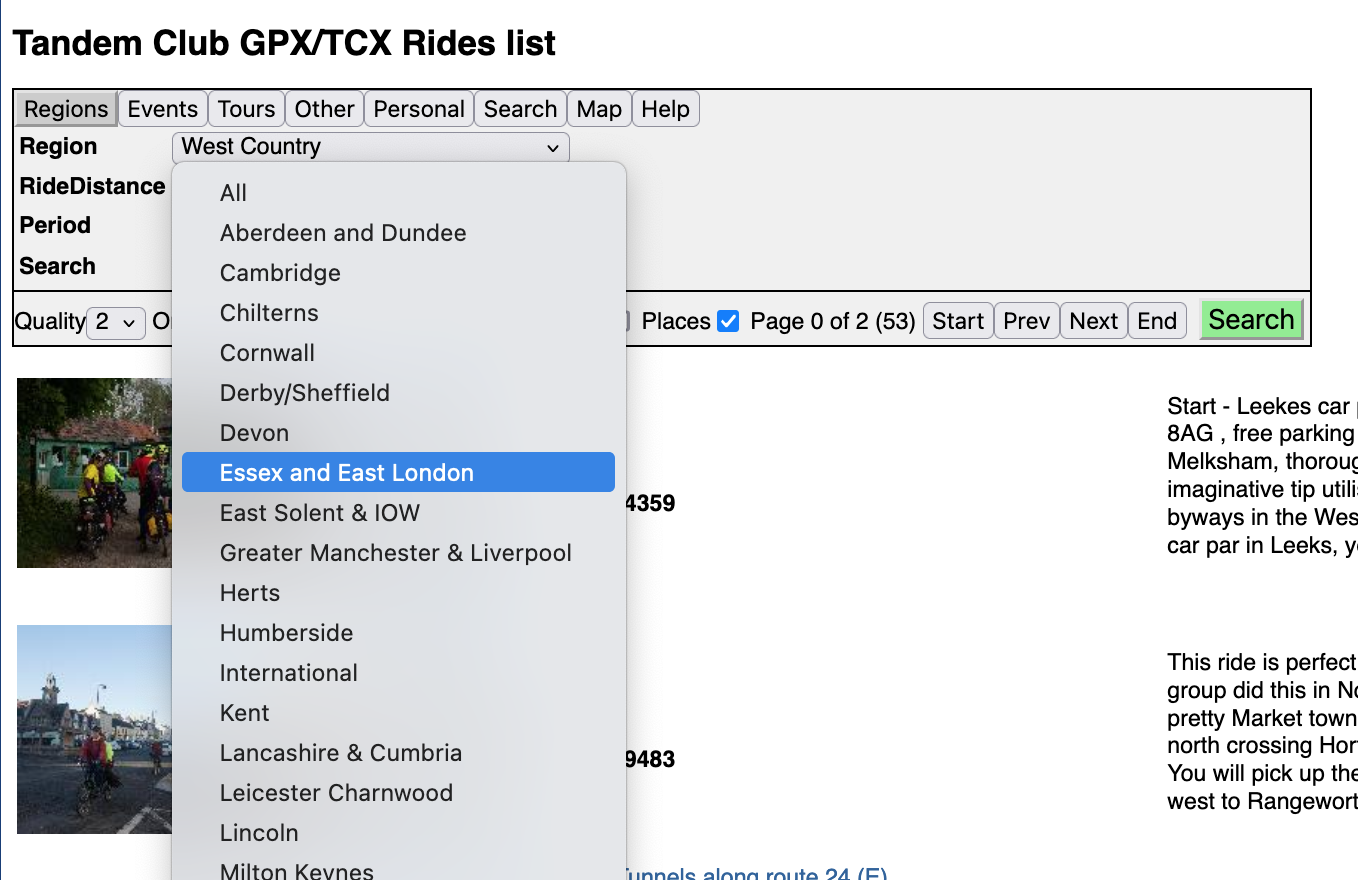Click the Start page button
This screenshot has width=1358, height=880.
(x=958, y=321)
